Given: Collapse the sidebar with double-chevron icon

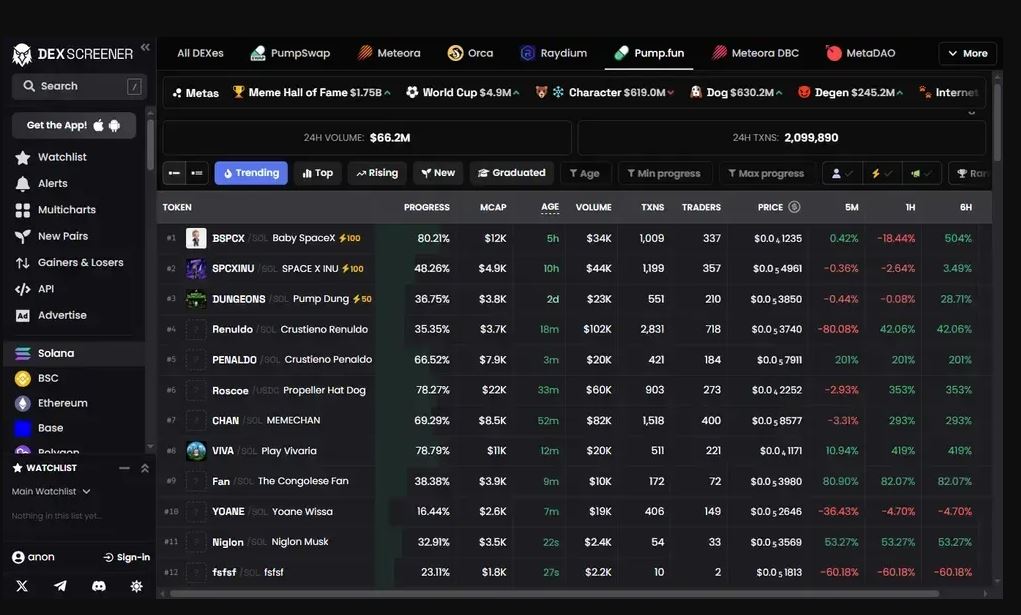Looking at the screenshot, I should tap(145, 47).
